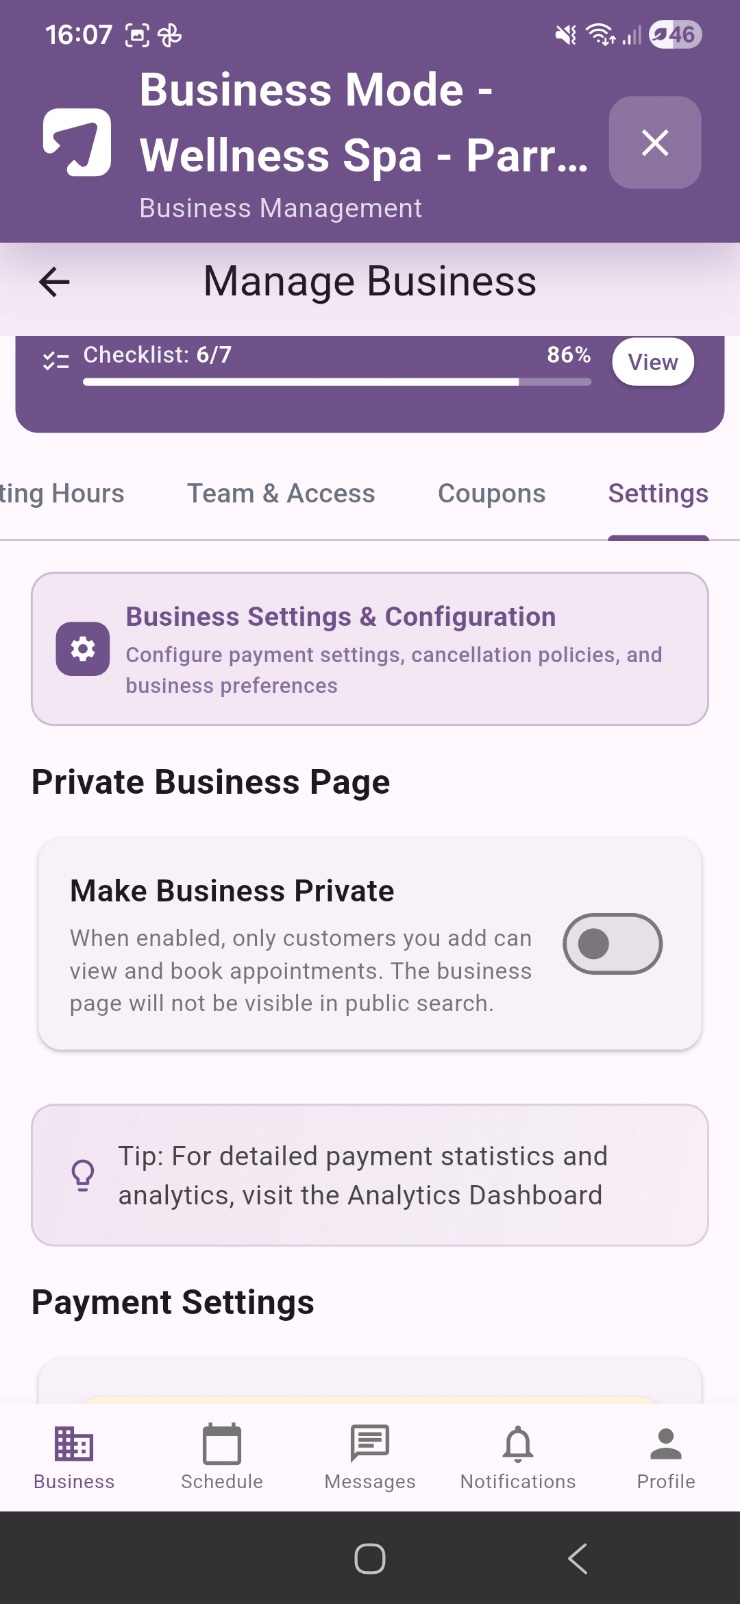Tap the Android home button
The height and width of the screenshot is (1604, 740).
(370, 1558)
